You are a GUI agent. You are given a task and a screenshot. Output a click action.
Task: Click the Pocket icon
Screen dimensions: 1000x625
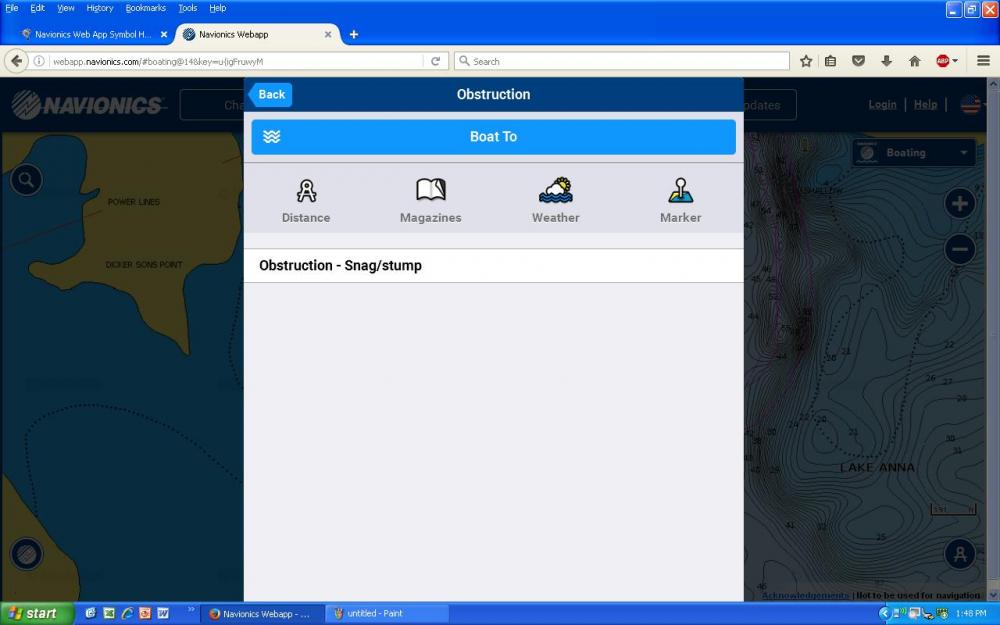[858, 61]
